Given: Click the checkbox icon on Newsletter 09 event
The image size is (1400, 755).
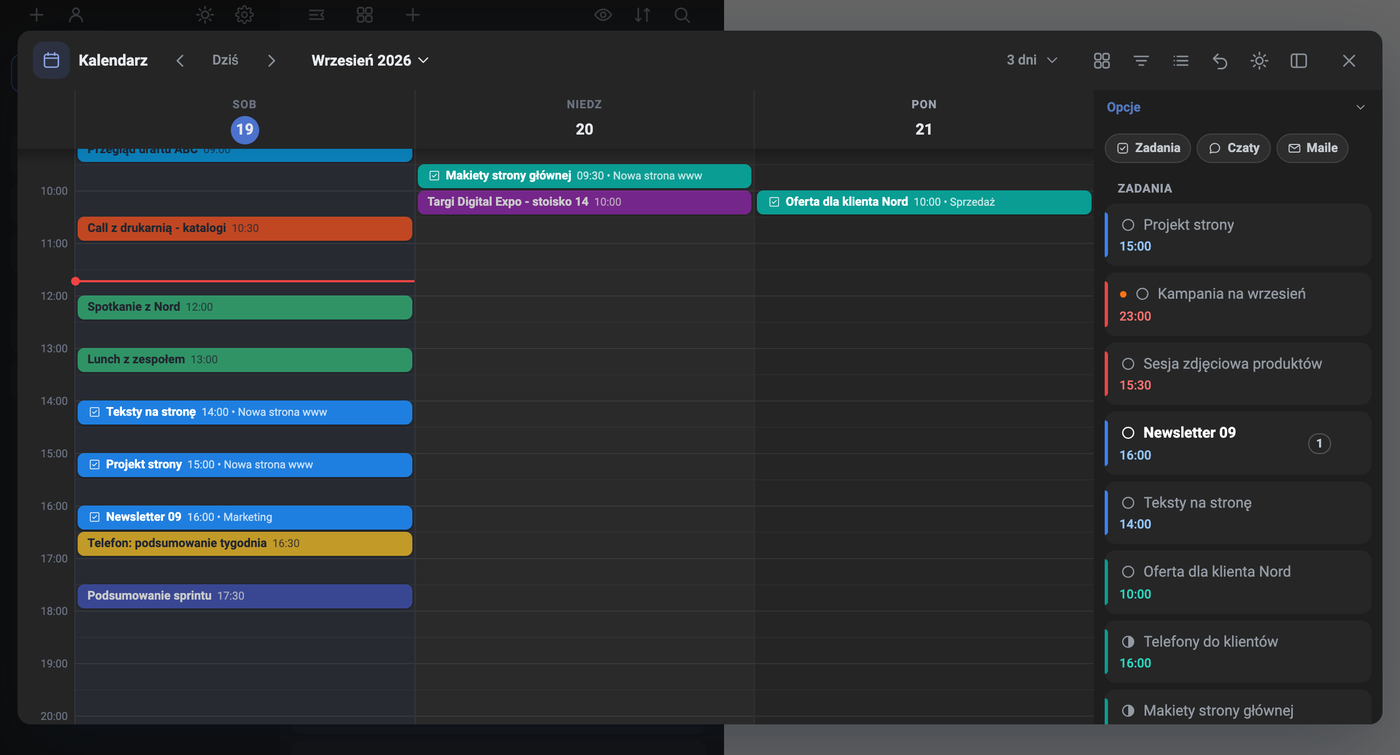Looking at the screenshot, I should tap(94, 517).
